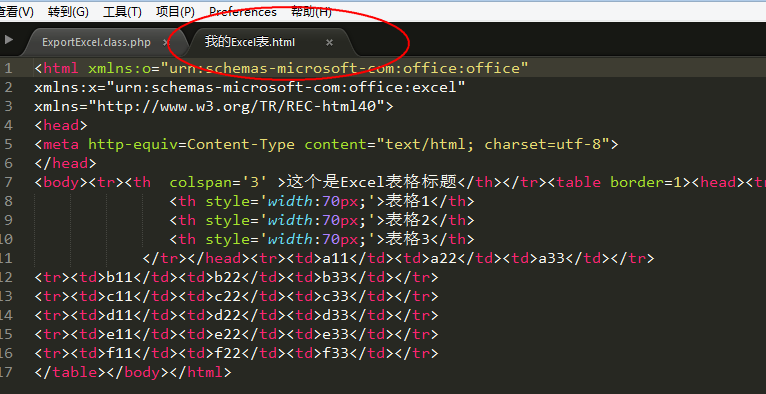
Task: Click the tab scroll arrow at left
Action: point(8,40)
